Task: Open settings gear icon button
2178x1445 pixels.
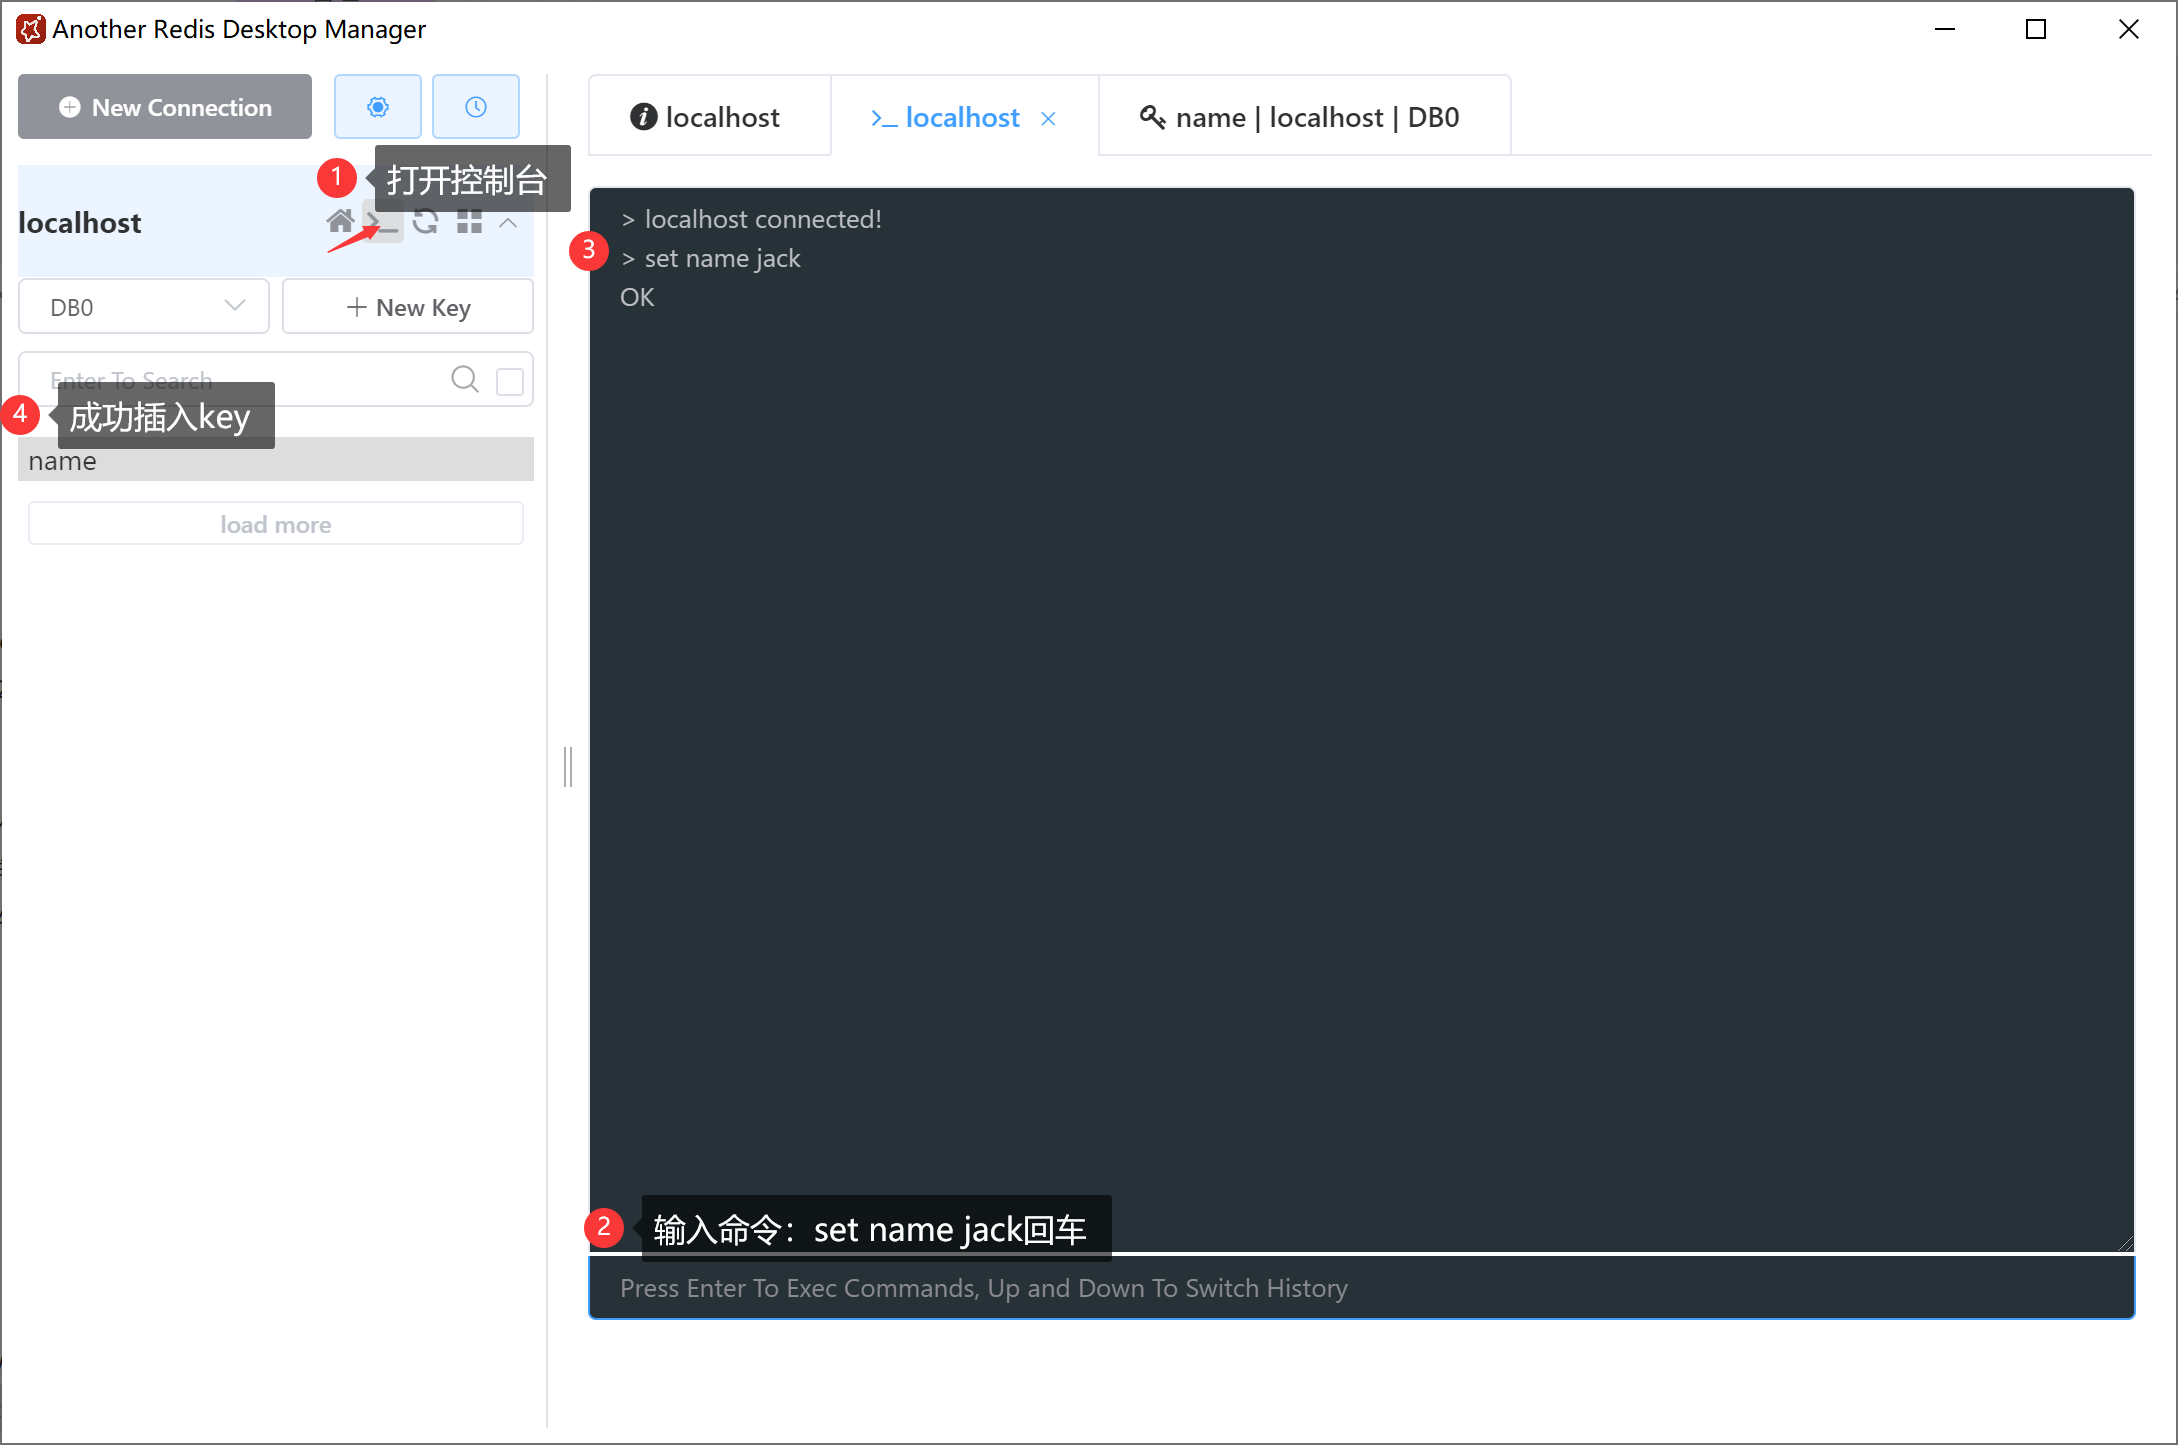Action: (377, 107)
